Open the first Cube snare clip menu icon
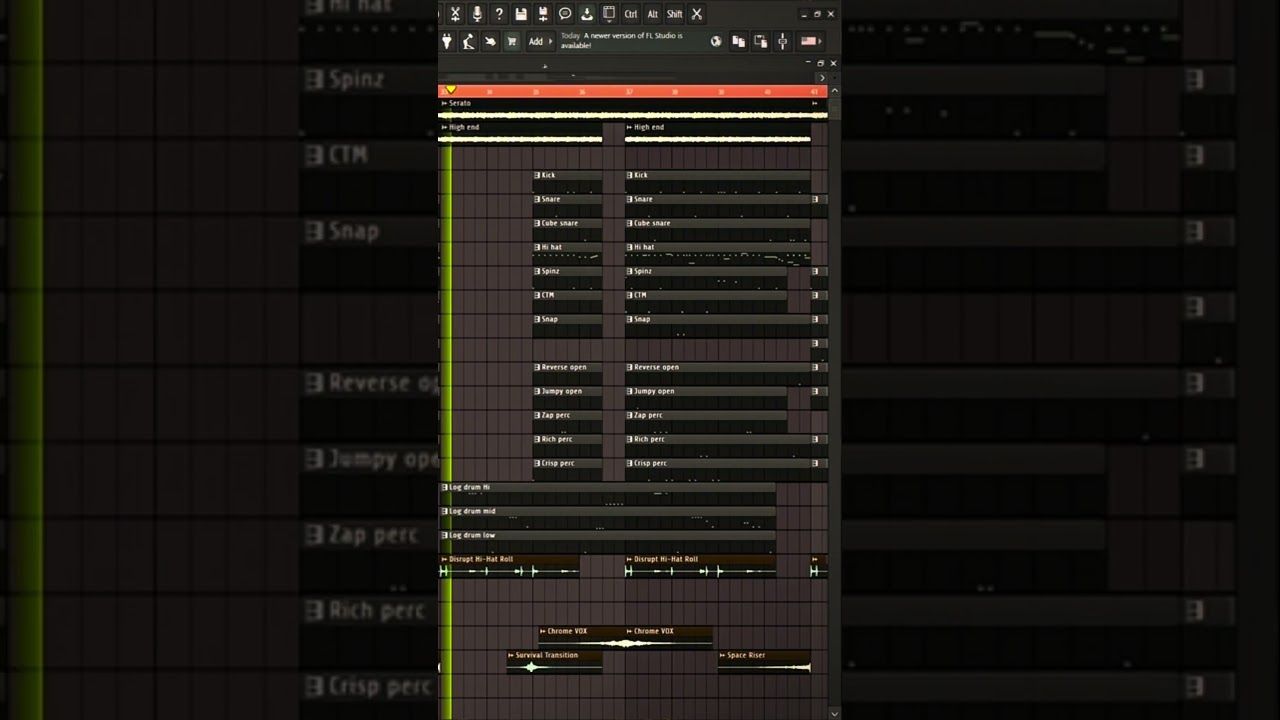1280x720 pixels. [x=537, y=223]
